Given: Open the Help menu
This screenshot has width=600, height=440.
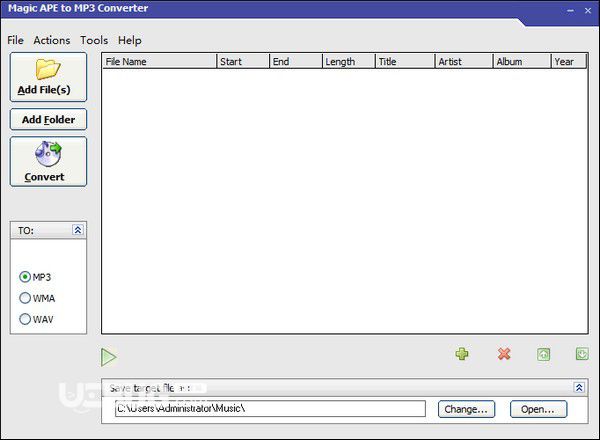Looking at the screenshot, I should pos(129,40).
